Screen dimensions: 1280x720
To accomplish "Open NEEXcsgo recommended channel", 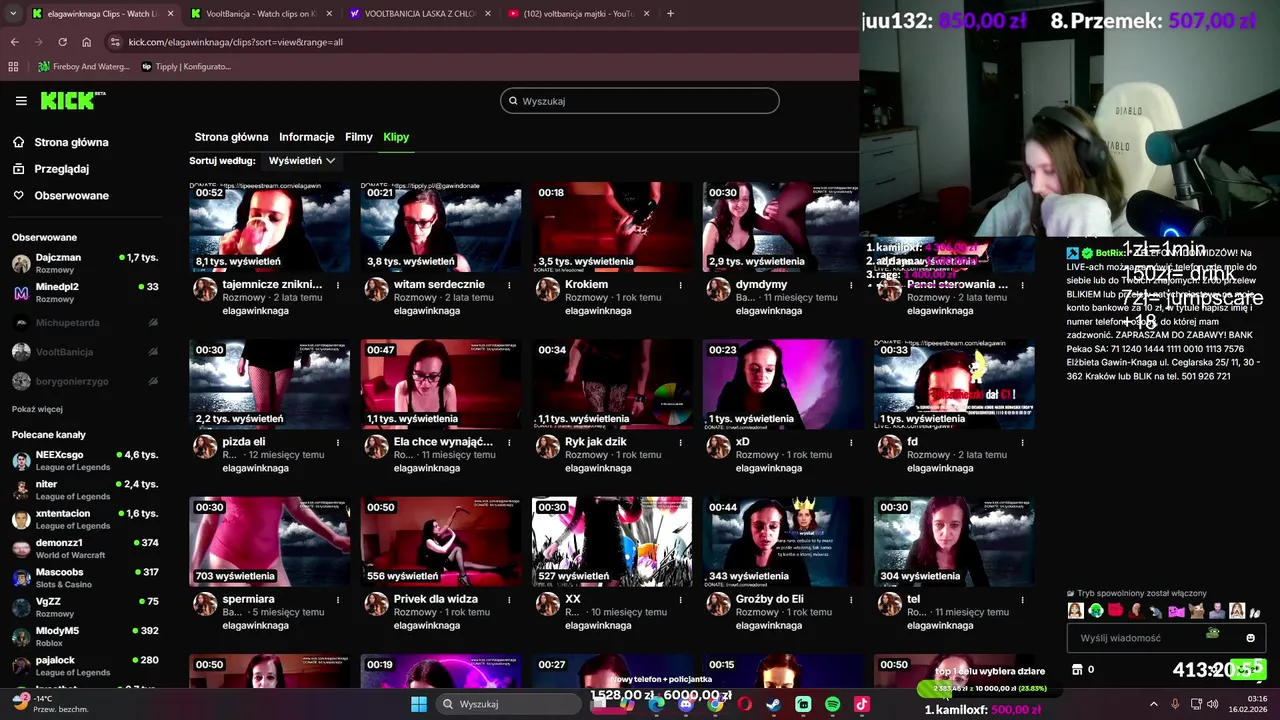I will coord(85,461).
